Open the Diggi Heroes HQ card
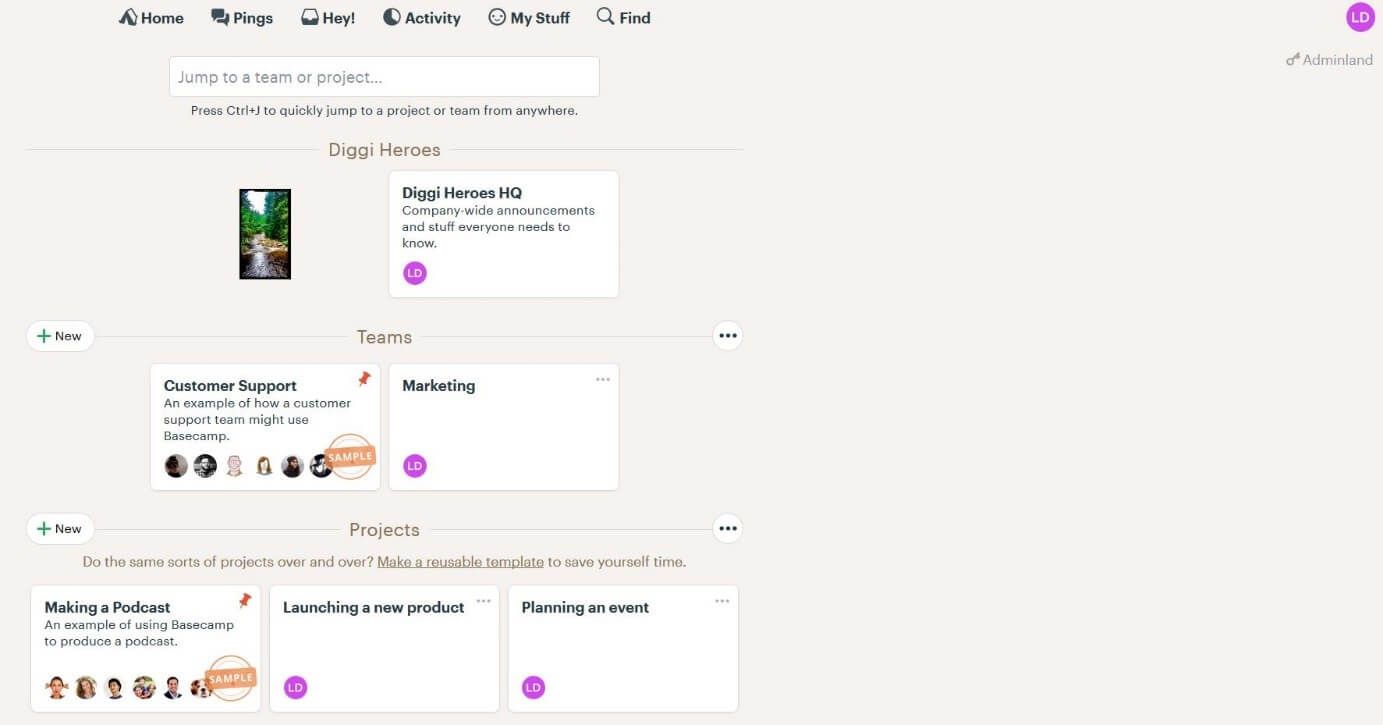The width and height of the screenshot is (1383, 725). (503, 233)
